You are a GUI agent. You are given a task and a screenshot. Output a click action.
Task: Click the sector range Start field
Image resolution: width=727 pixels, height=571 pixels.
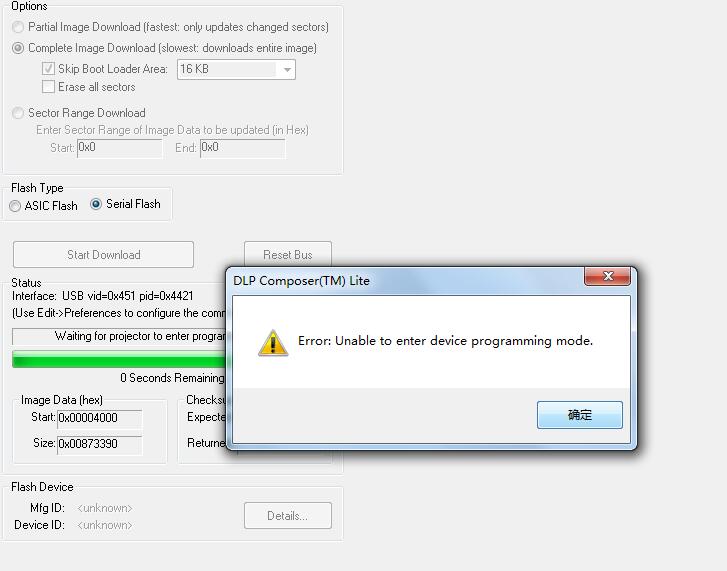point(120,148)
